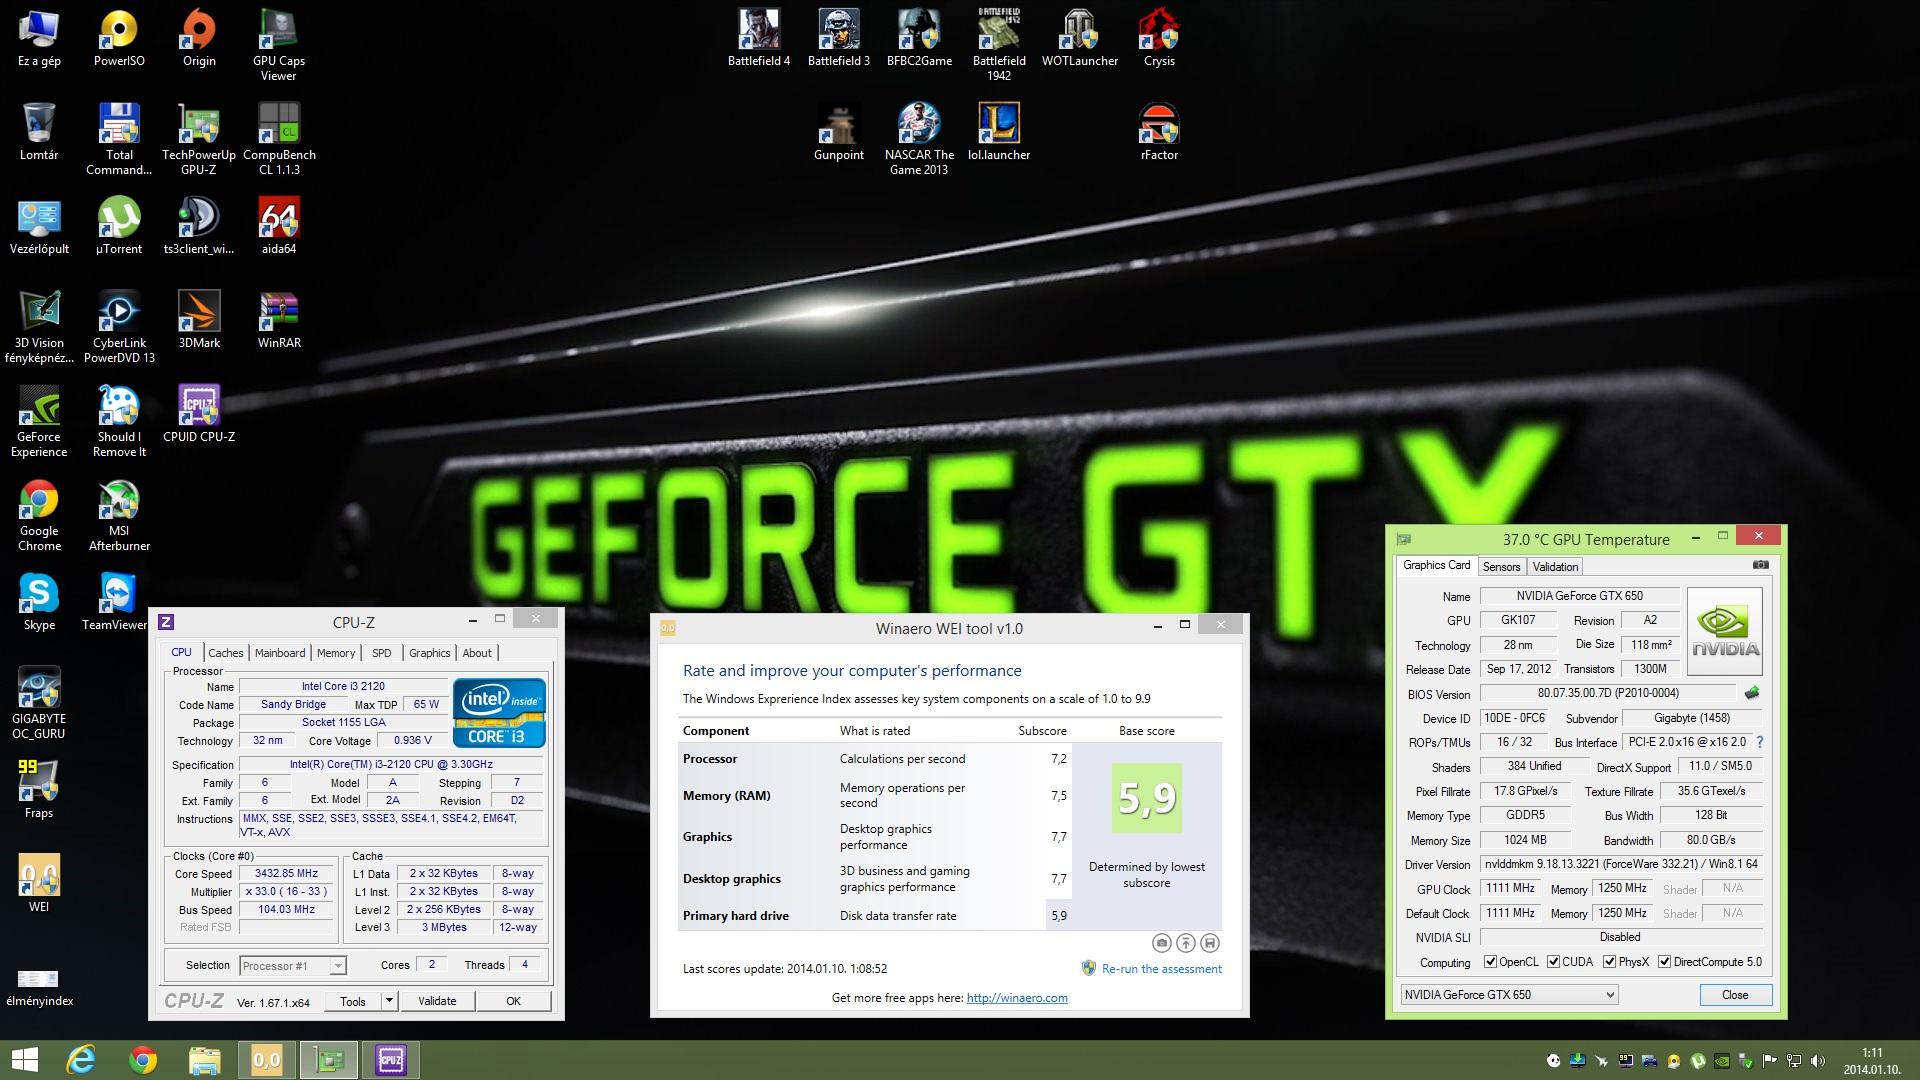
Task: Open the Processor #1 selection dropdown
Action: [338, 966]
